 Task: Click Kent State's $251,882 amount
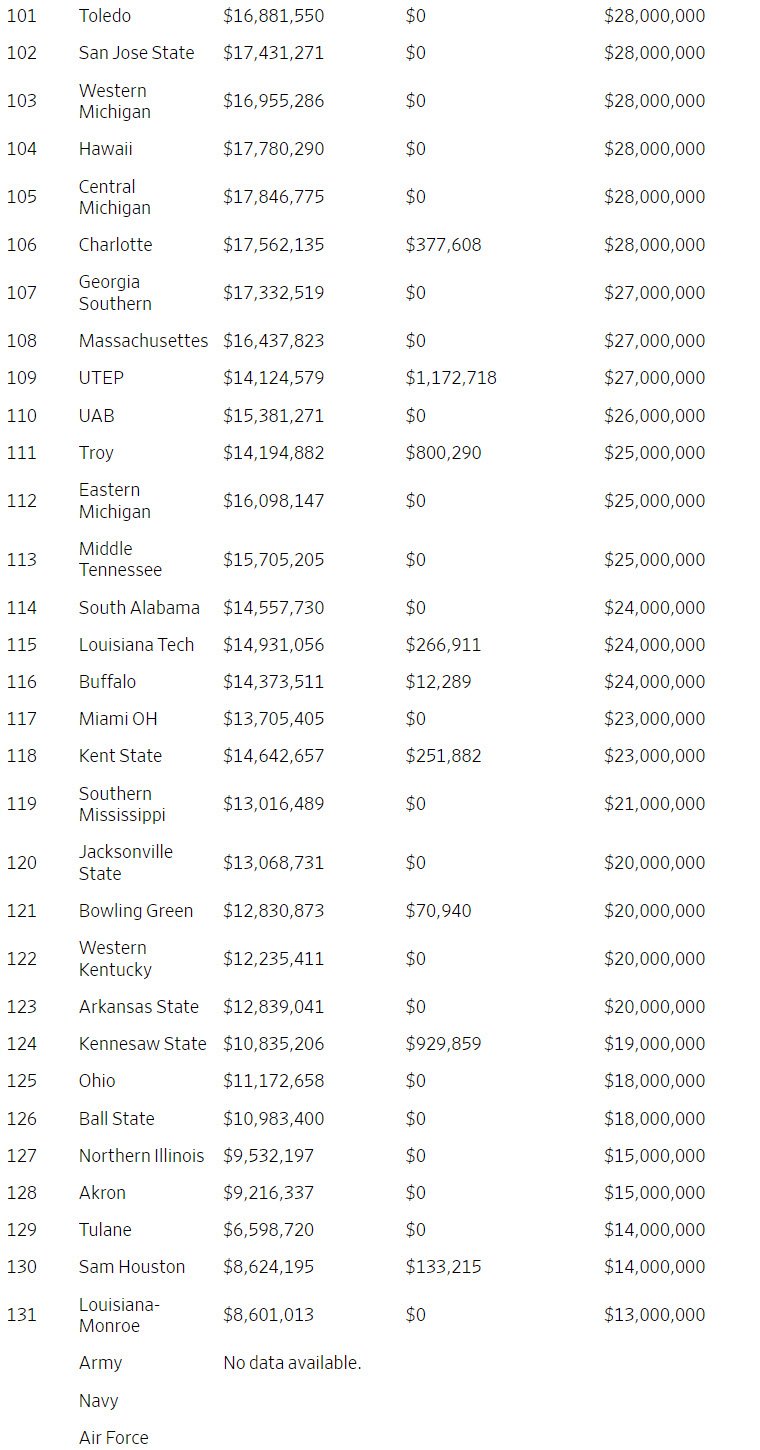click(x=443, y=756)
